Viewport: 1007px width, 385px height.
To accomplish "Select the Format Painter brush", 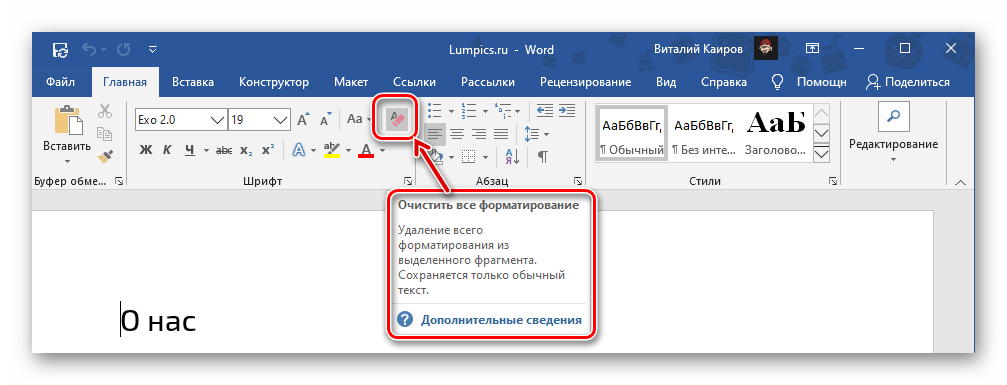I will [105, 156].
